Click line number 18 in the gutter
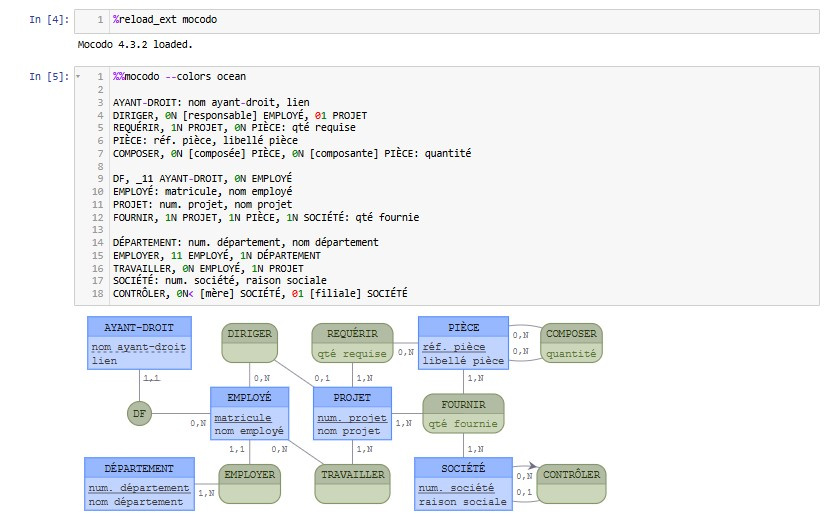 tap(98, 293)
